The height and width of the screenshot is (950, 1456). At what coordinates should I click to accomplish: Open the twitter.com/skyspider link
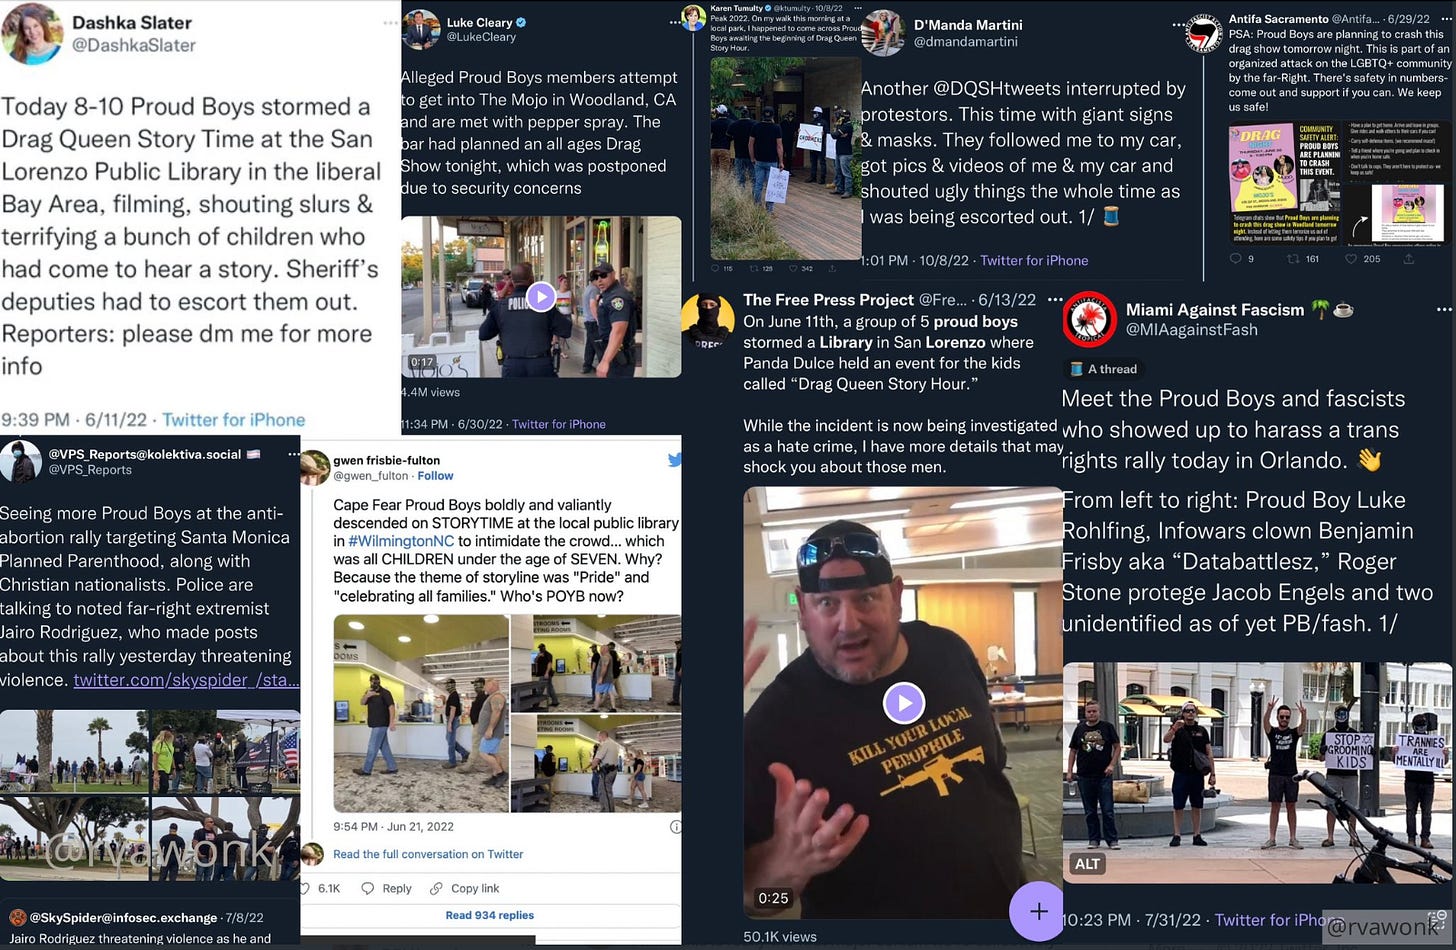click(186, 680)
